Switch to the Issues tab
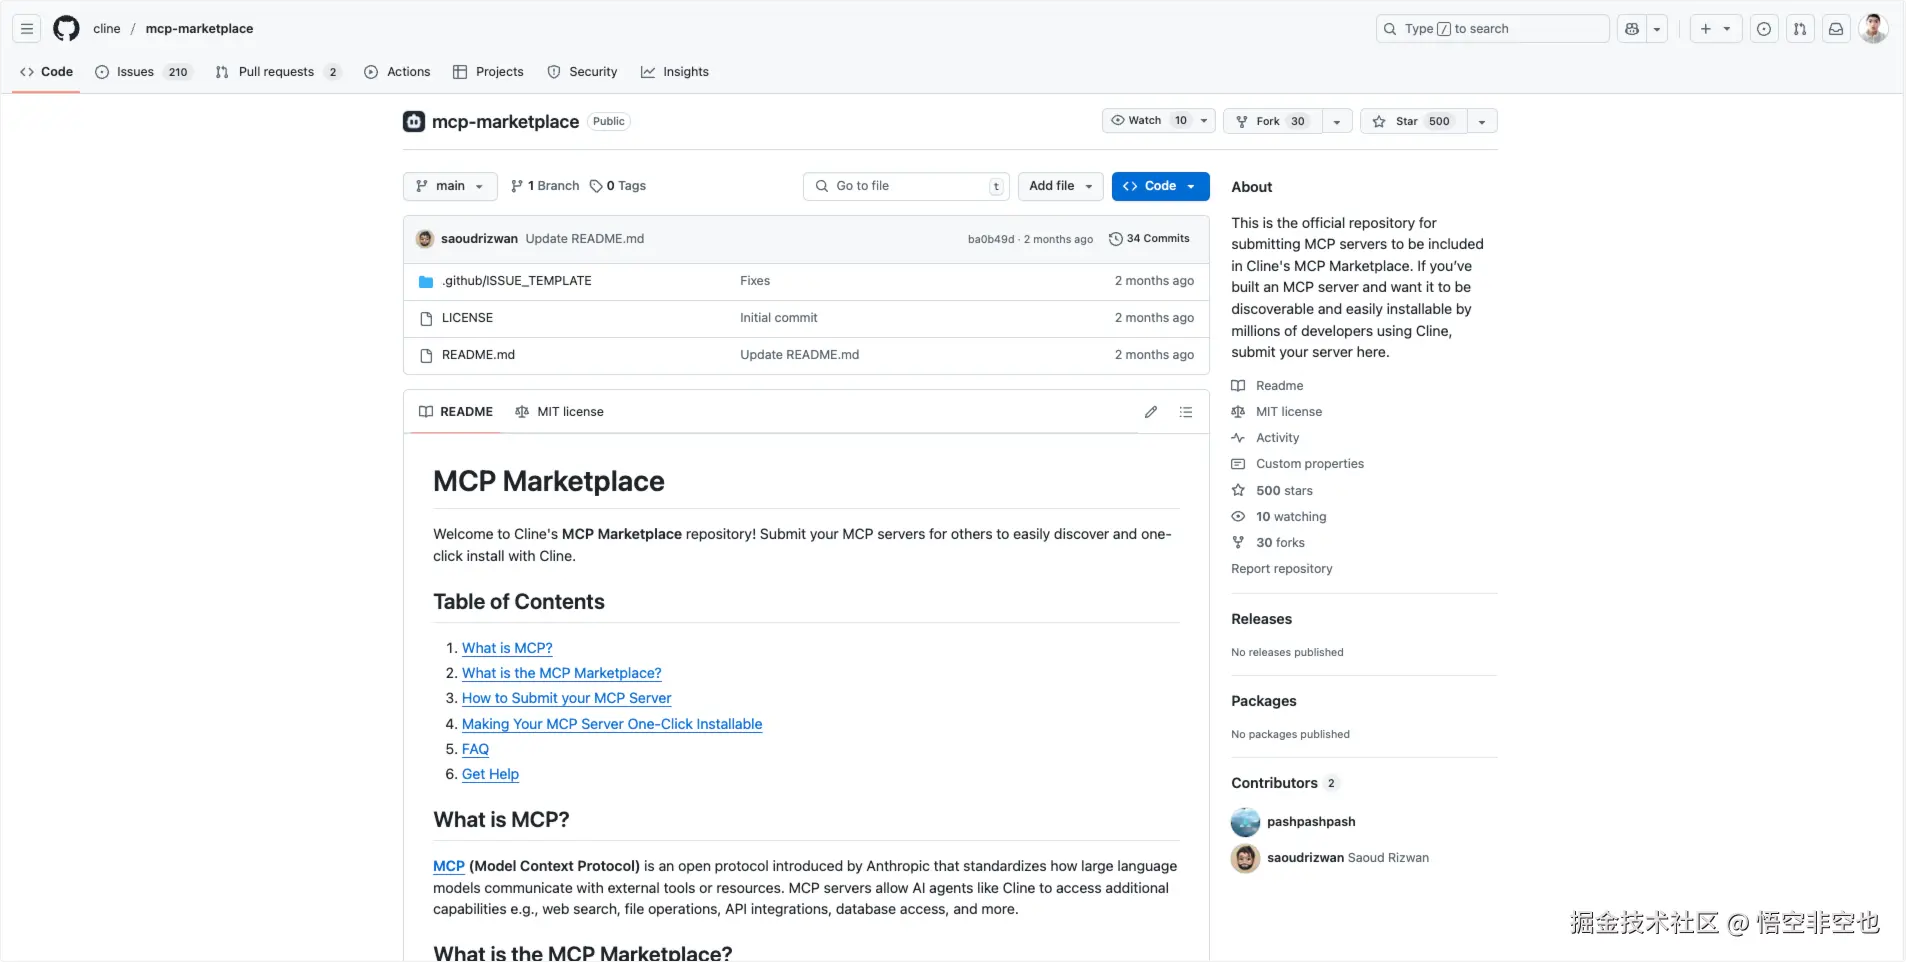This screenshot has height=962, width=1906. pyautogui.click(x=135, y=72)
